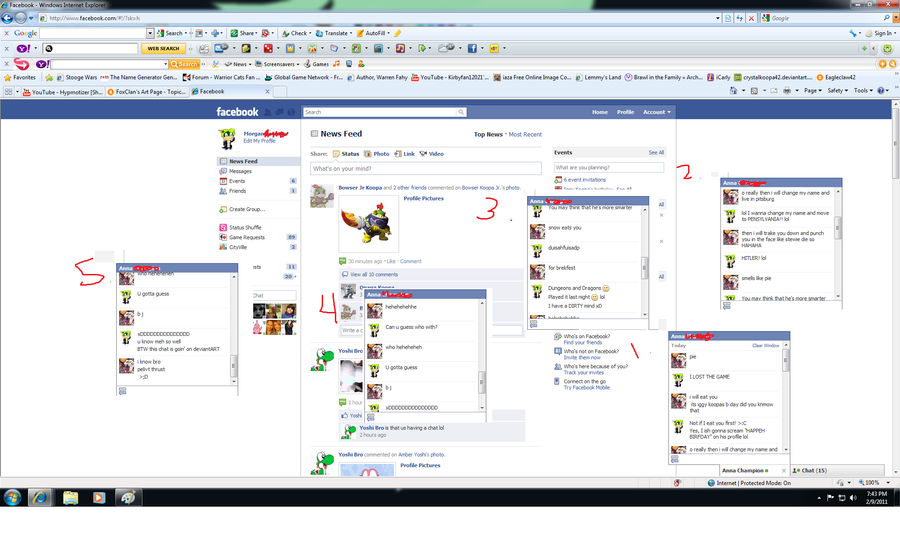Click the Favorites star icon
This screenshot has height=539, width=900.
7,77
